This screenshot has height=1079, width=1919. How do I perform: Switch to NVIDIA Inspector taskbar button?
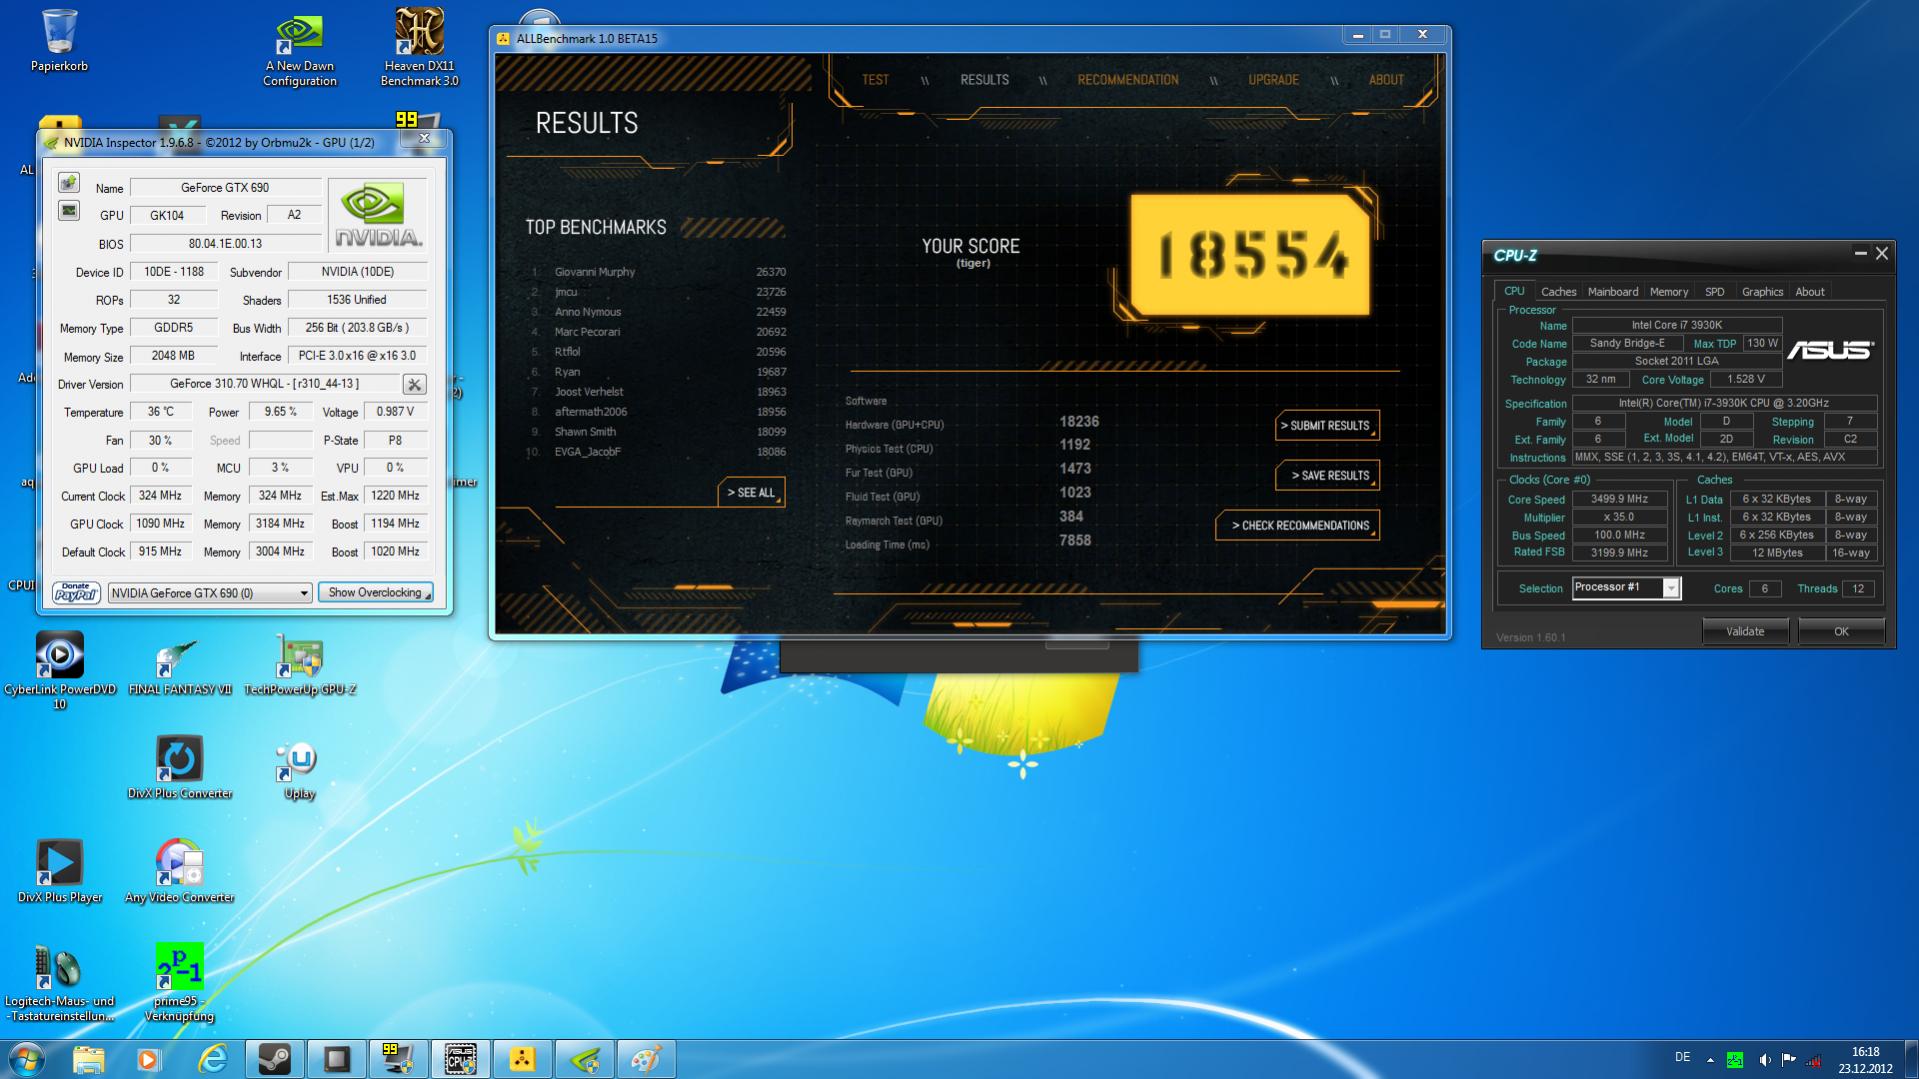tap(584, 1059)
